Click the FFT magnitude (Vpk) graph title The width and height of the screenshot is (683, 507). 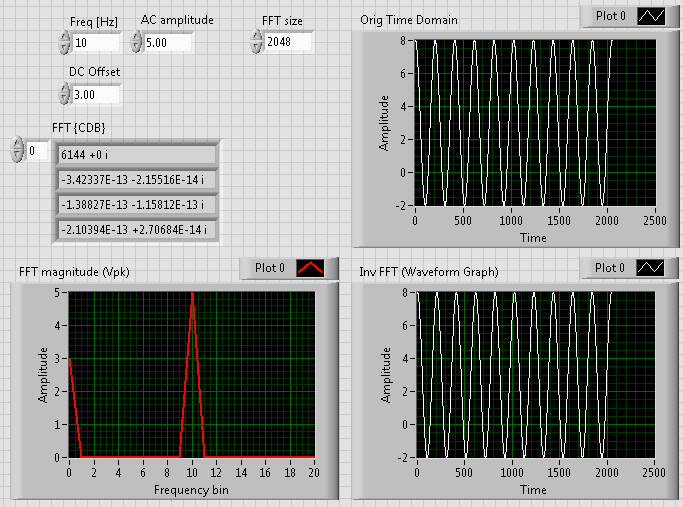pos(74,272)
